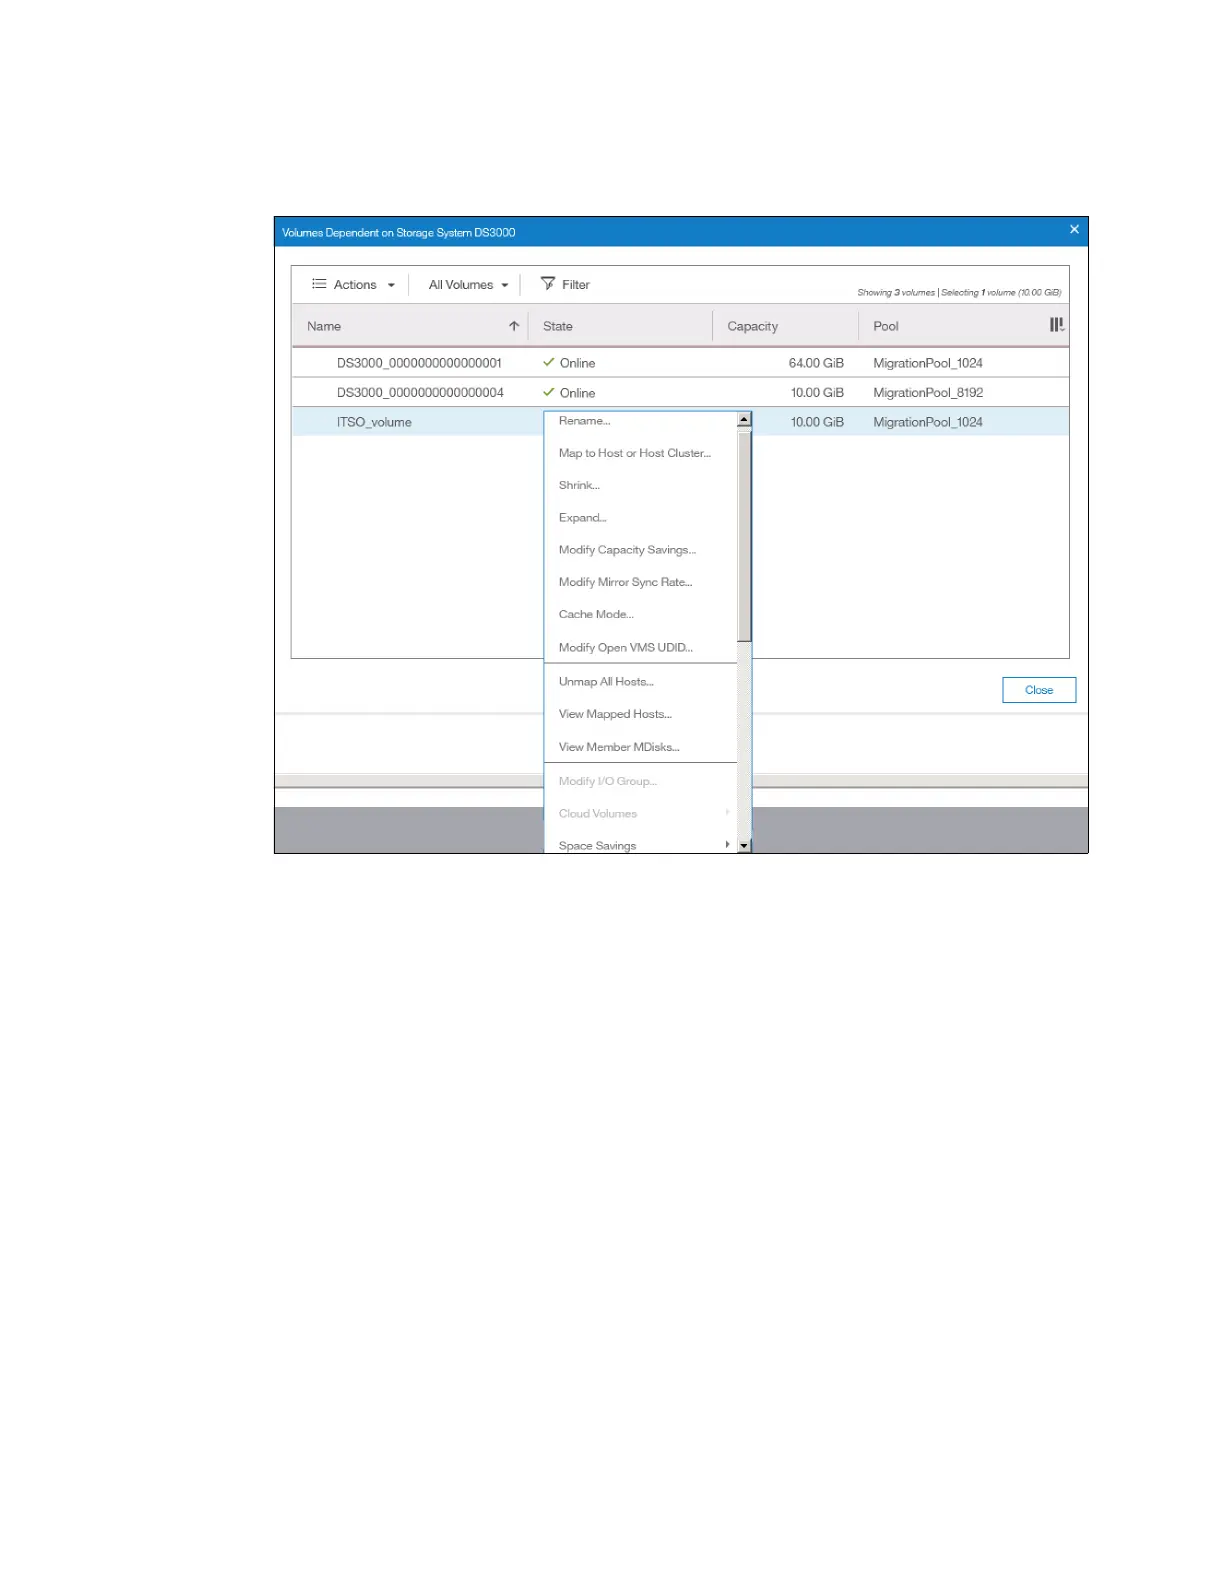Choose Unmap All Hosts...

click(606, 682)
